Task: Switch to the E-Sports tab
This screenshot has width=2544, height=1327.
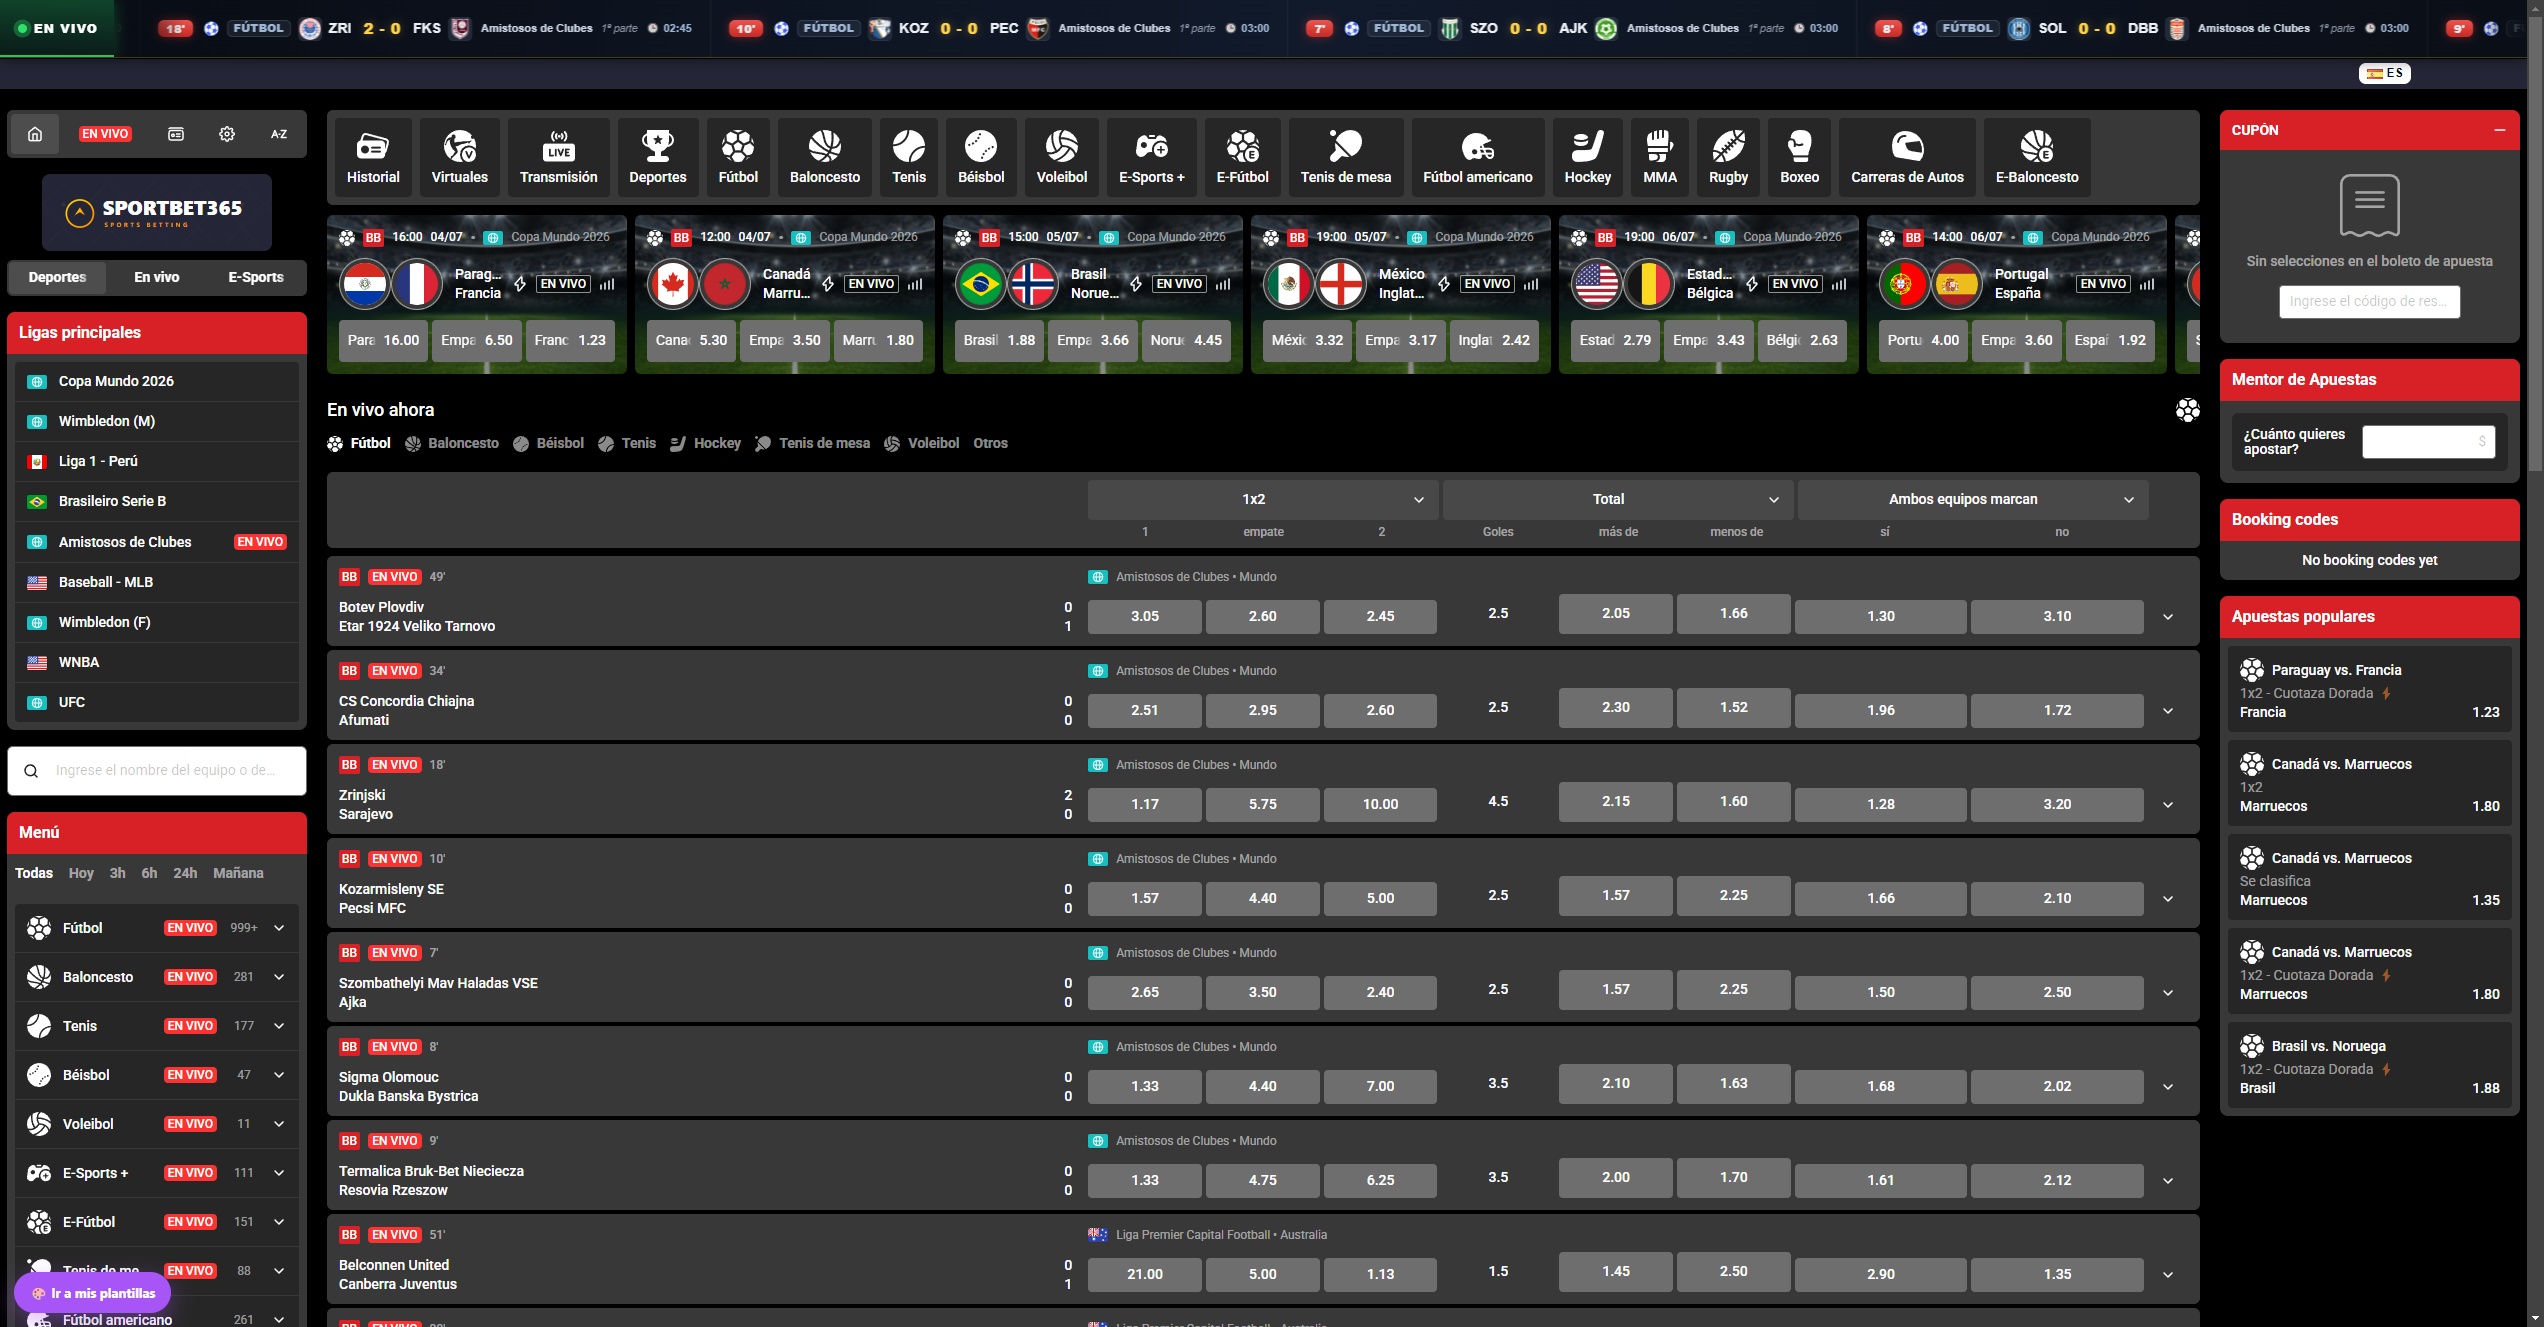Action: point(256,277)
